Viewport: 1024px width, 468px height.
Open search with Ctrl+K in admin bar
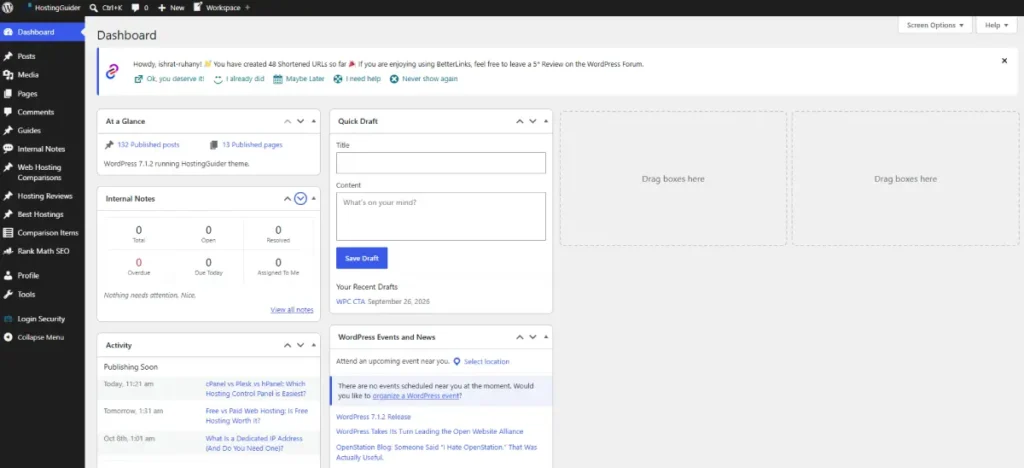(x=106, y=8)
